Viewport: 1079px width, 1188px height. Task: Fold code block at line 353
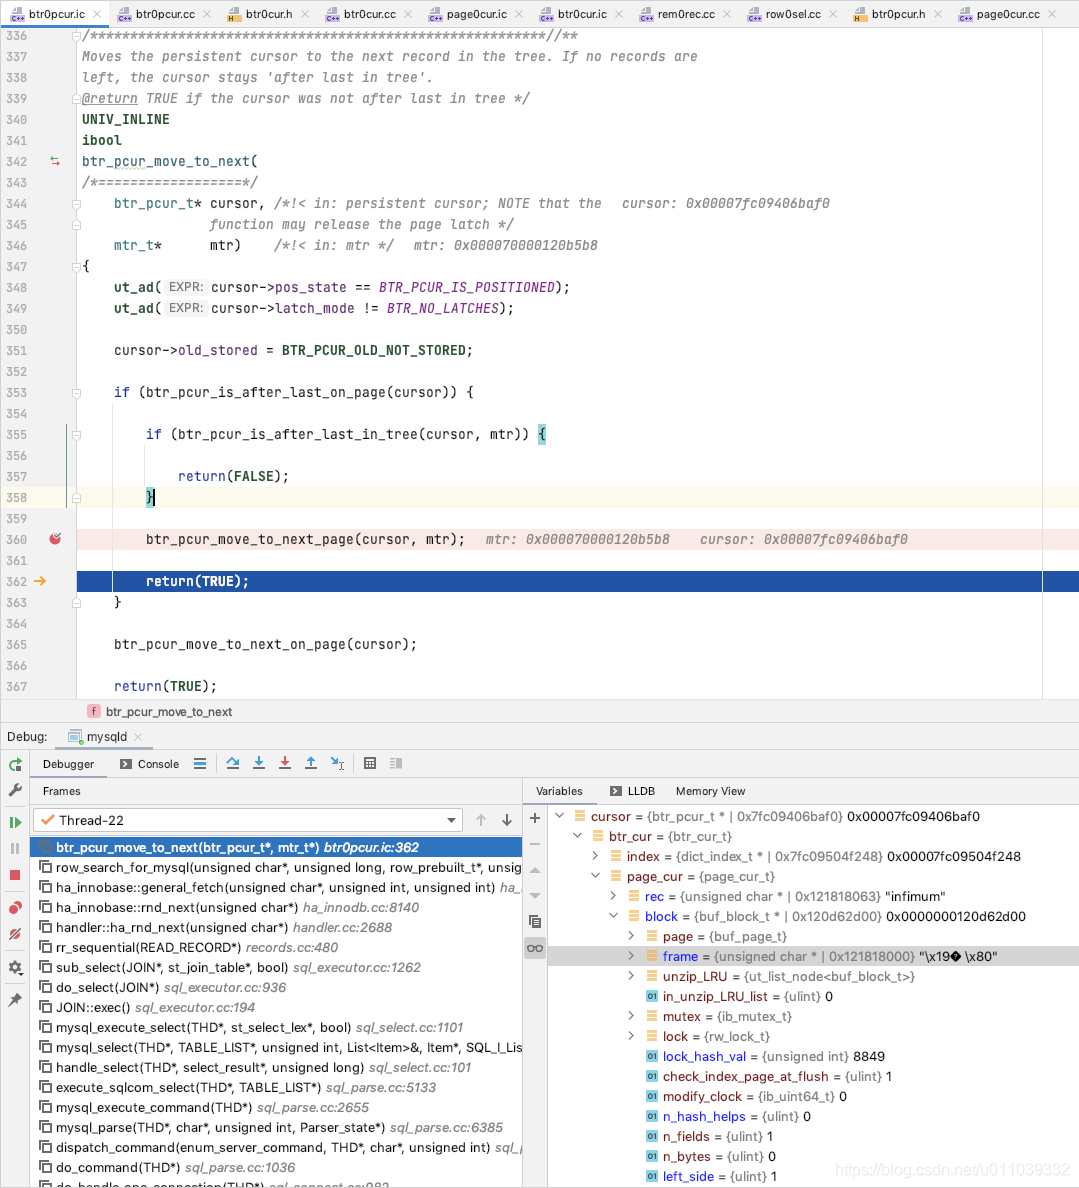(76, 392)
